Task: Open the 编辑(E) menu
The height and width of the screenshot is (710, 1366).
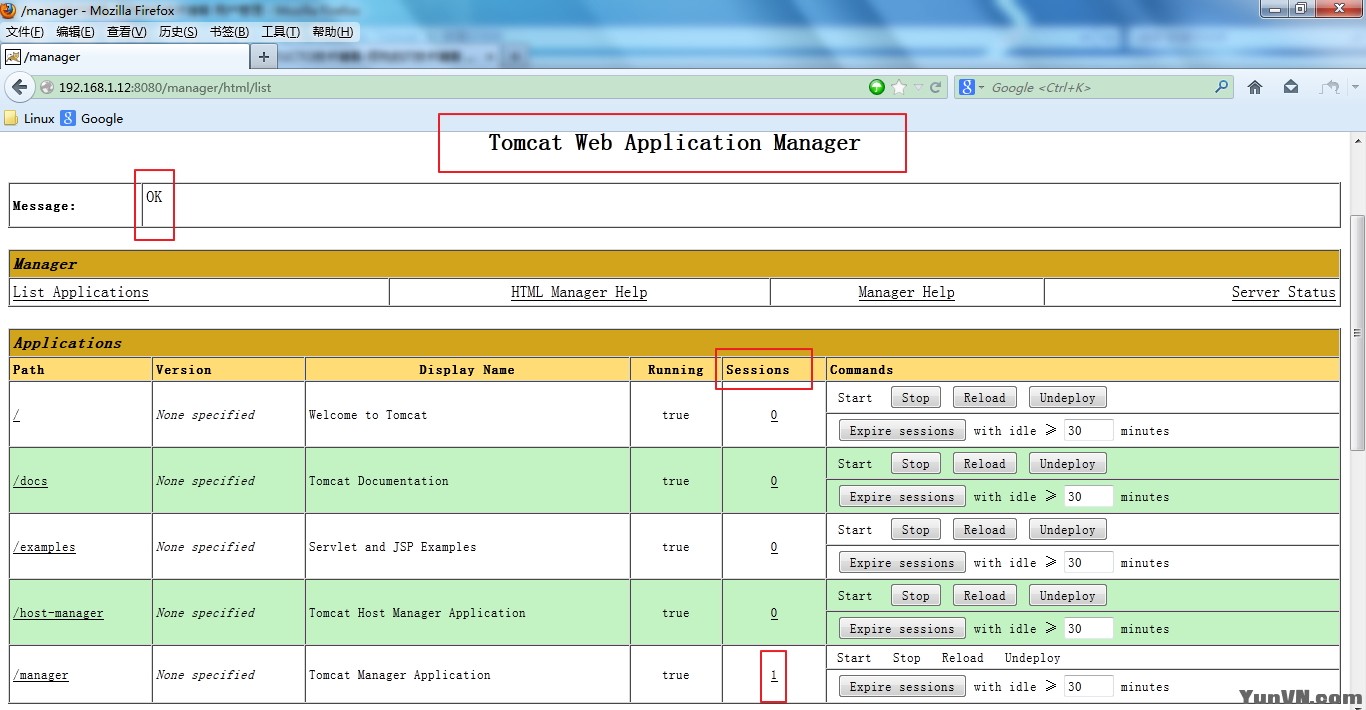Action: (76, 32)
